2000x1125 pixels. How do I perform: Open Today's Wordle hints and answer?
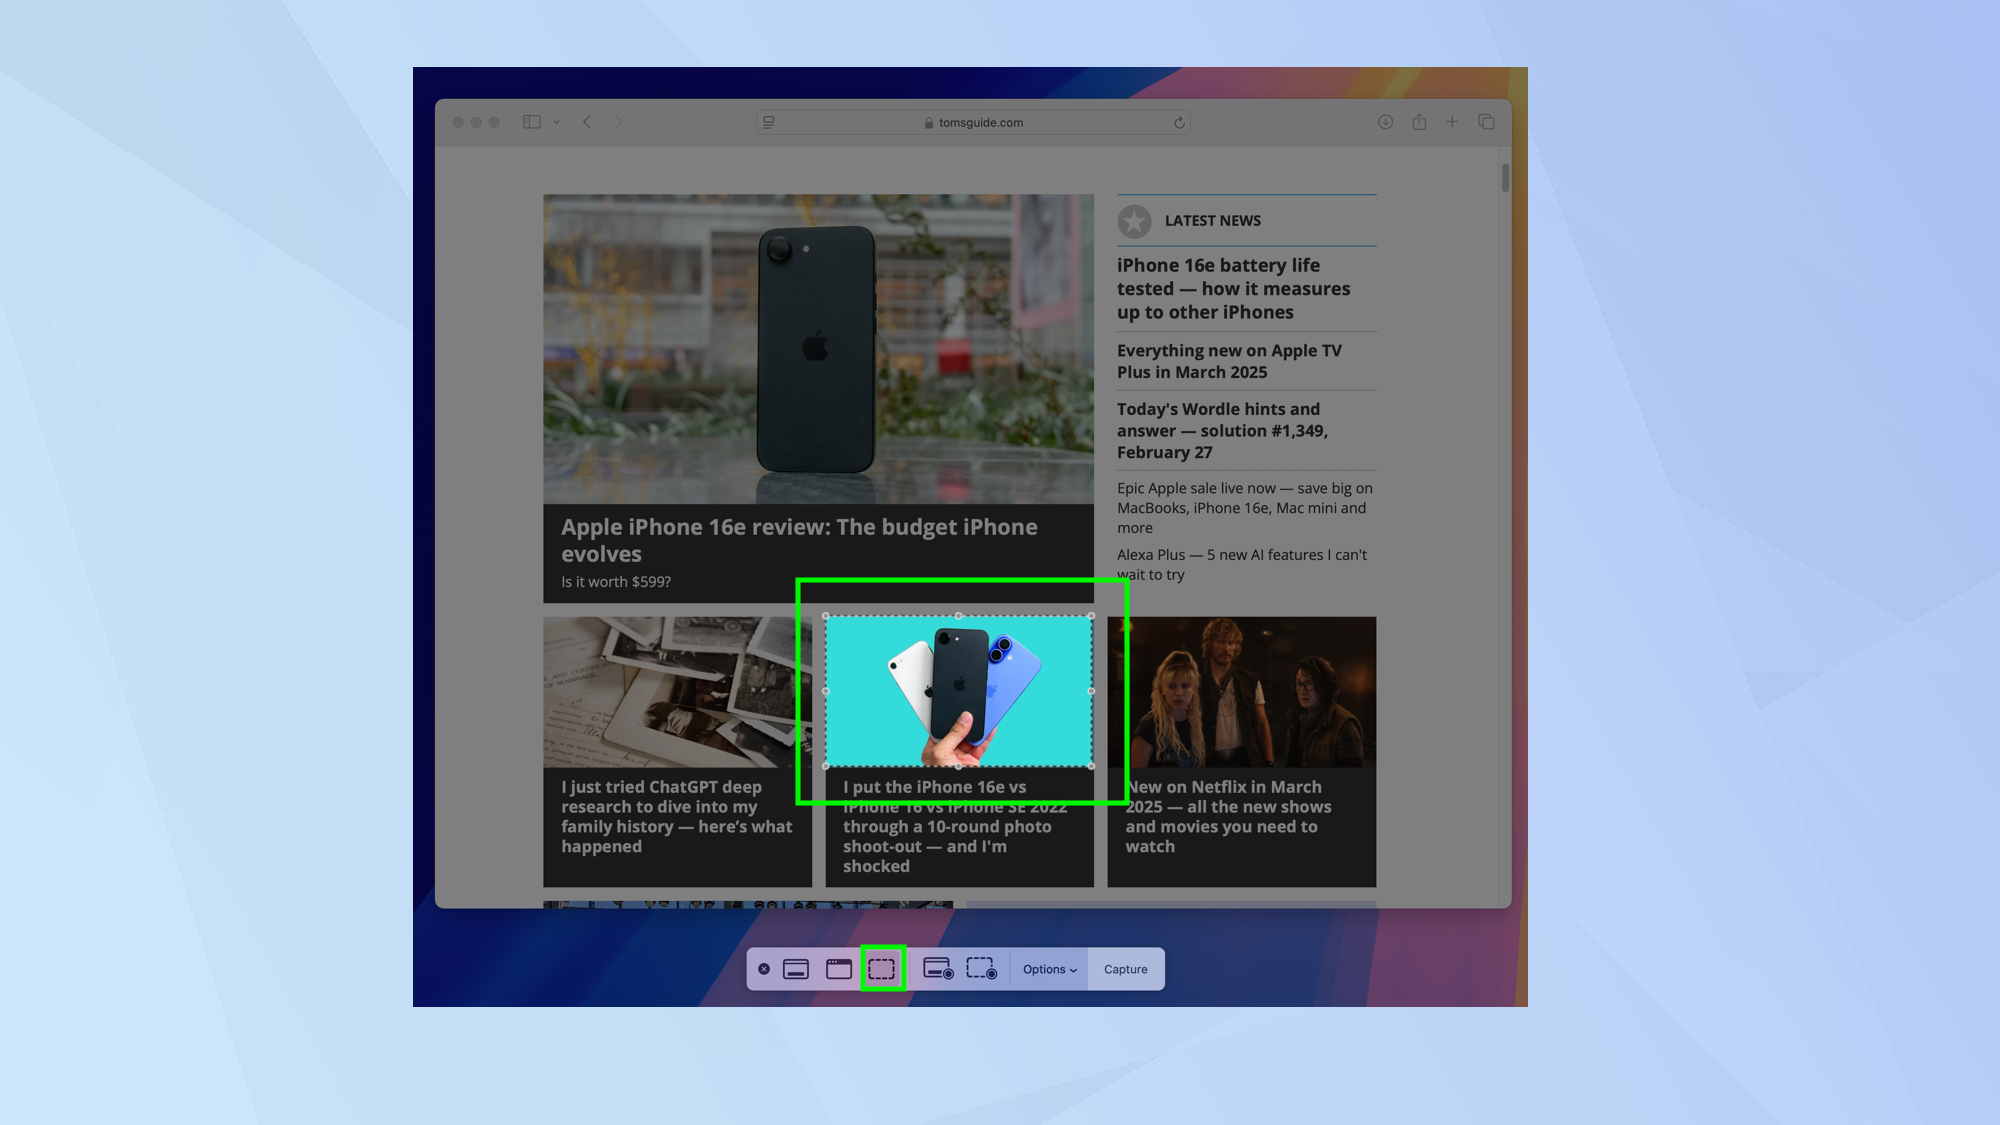[x=1222, y=430]
